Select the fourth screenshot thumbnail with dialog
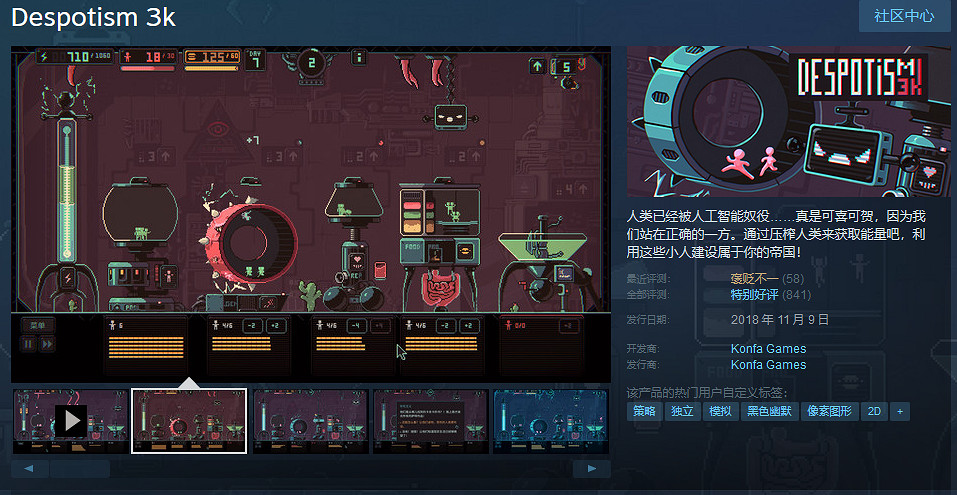 coord(431,421)
